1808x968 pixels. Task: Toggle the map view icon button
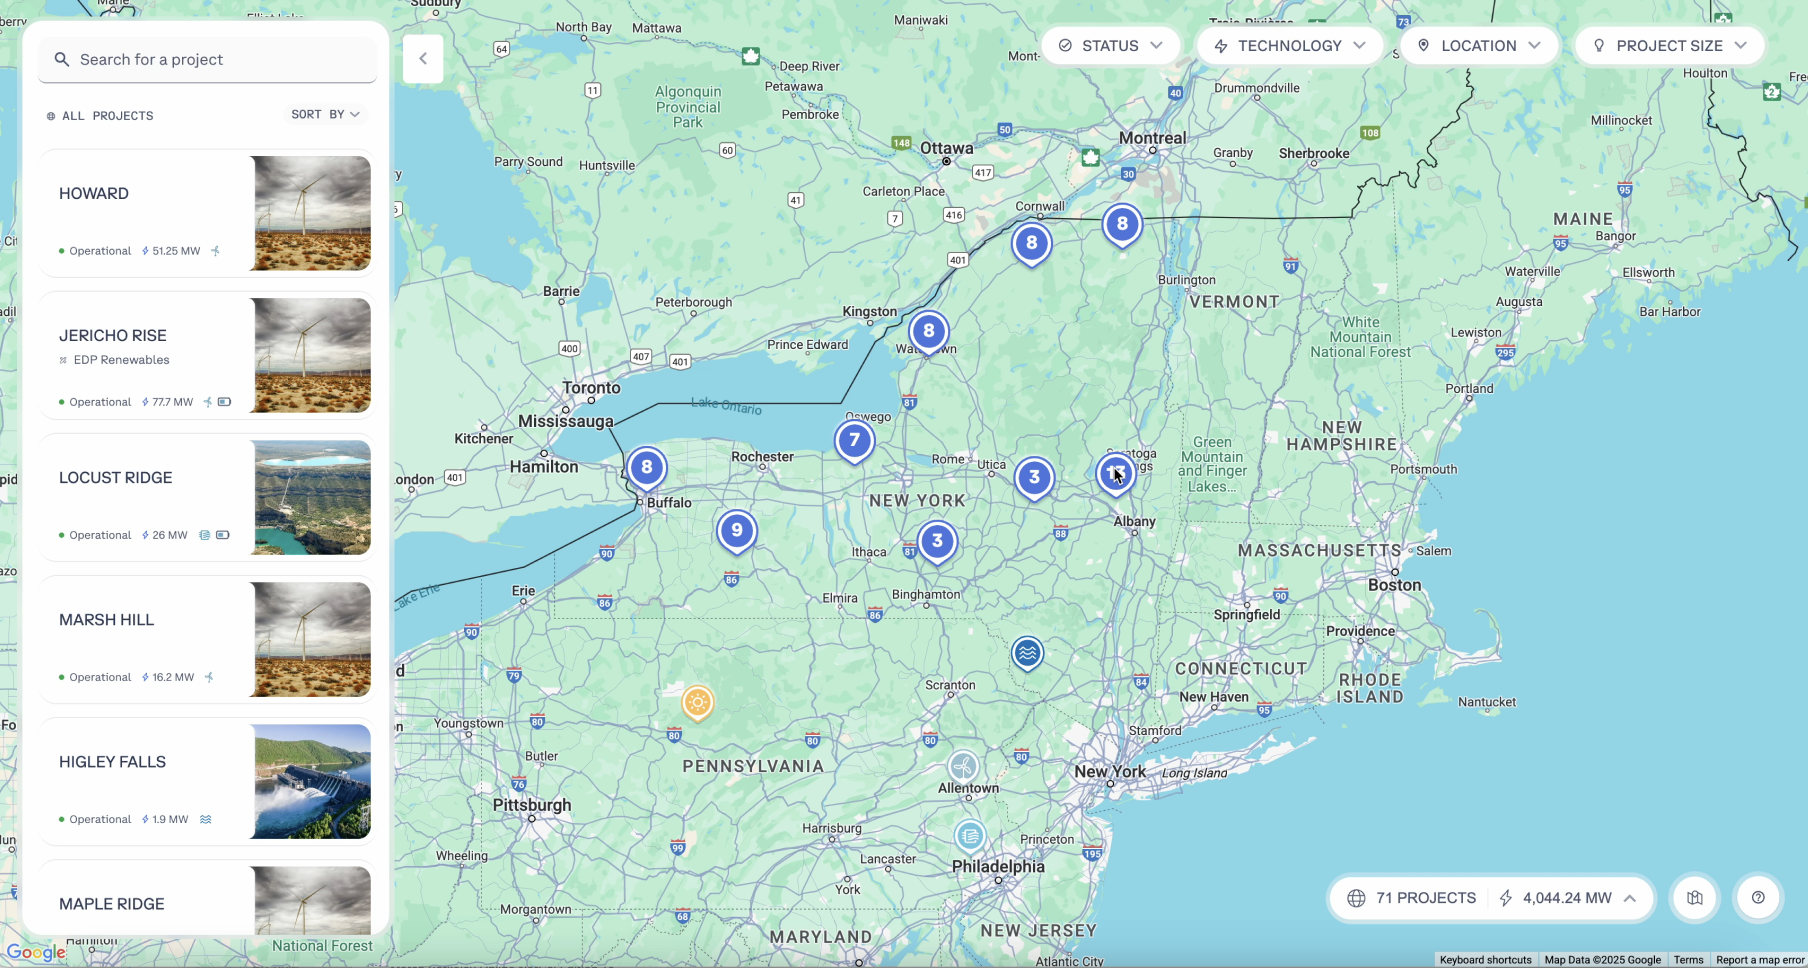(x=1694, y=897)
